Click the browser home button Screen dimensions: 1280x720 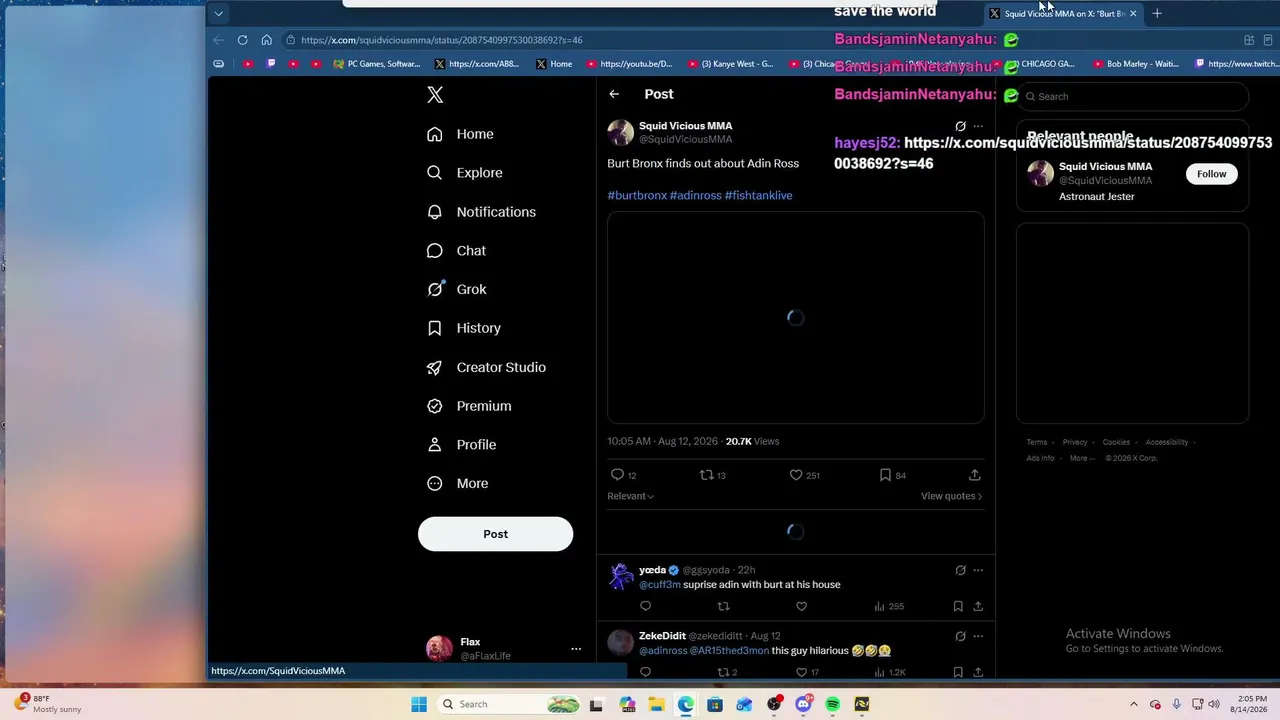click(266, 40)
